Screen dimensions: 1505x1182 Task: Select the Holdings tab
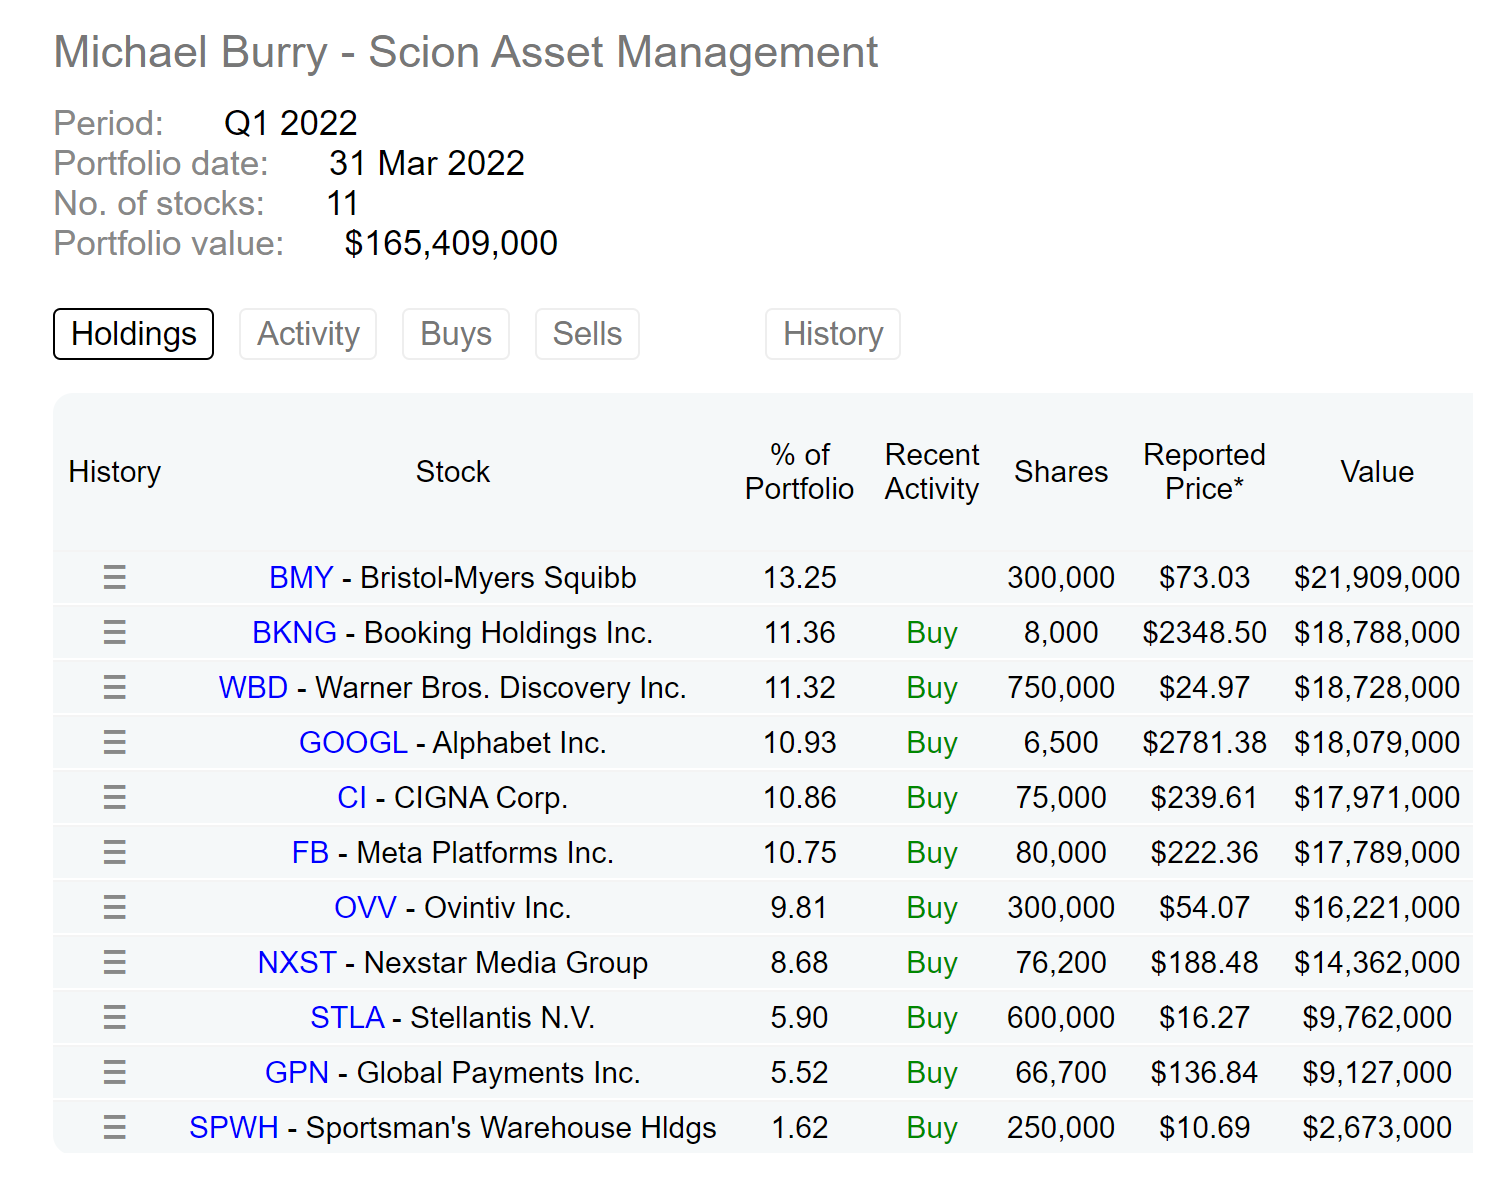click(x=133, y=334)
